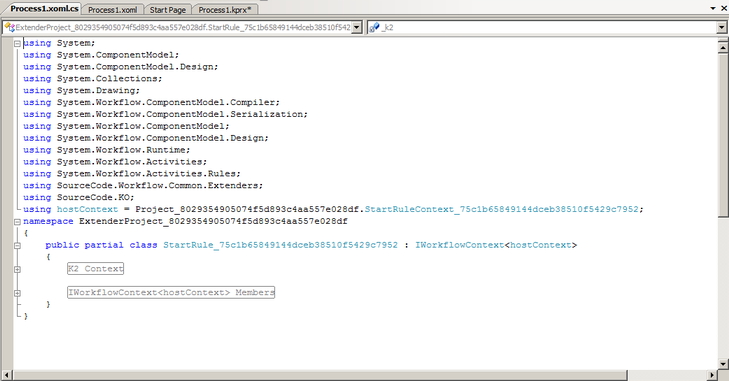Click the class name StartRule_75c1b65849144dceb38510f5429c7952
The width and height of the screenshot is (729, 381).
[x=280, y=245]
